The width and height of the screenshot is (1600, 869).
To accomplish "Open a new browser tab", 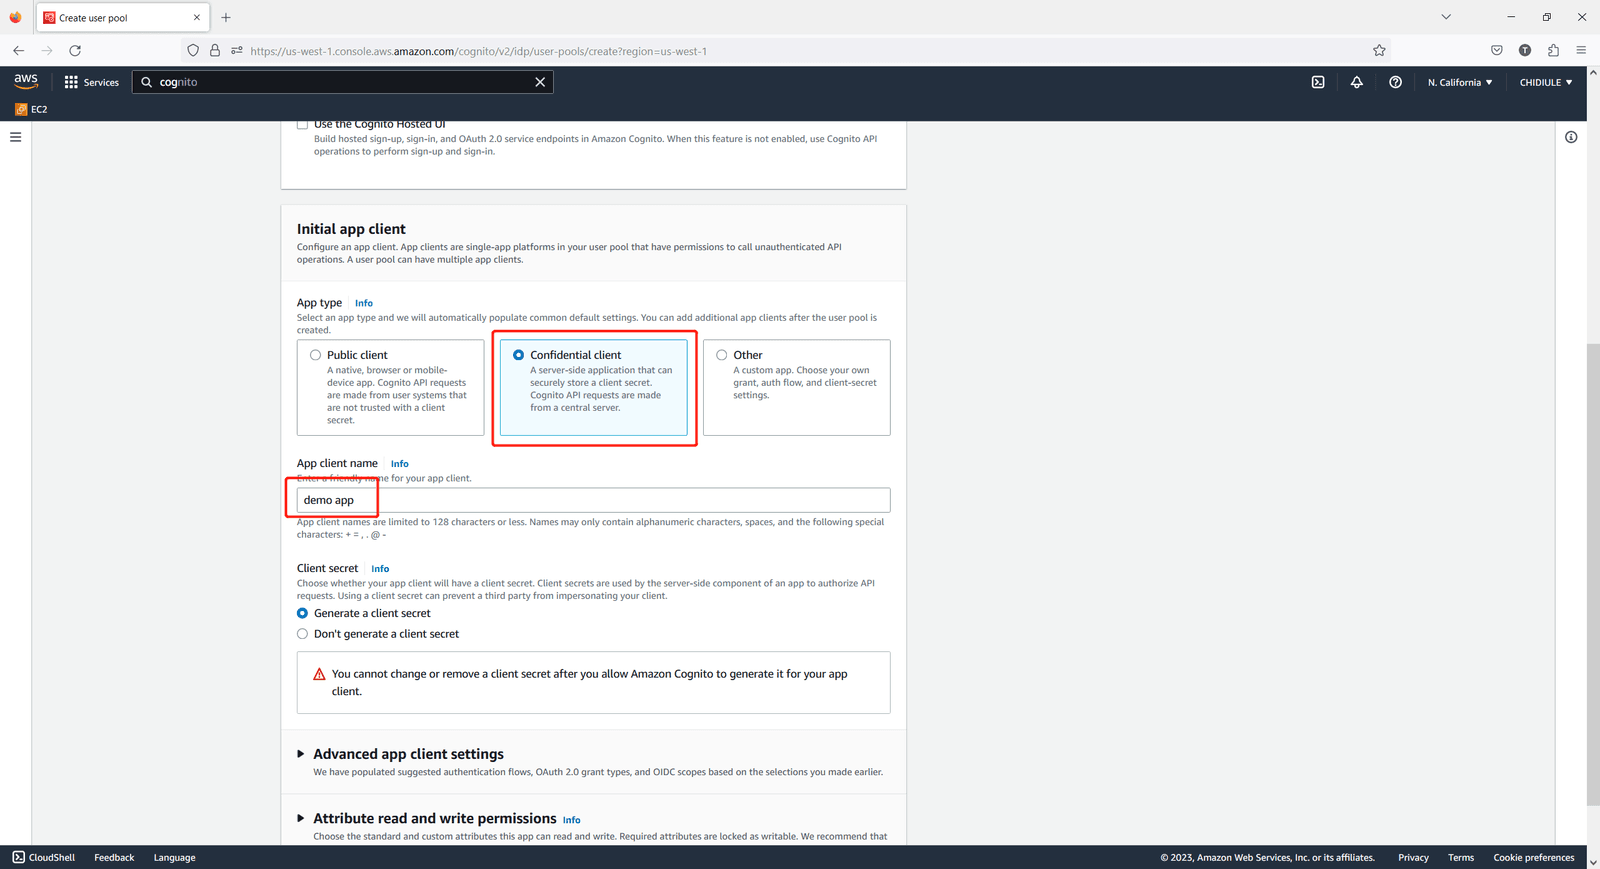I will (x=226, y=17).
